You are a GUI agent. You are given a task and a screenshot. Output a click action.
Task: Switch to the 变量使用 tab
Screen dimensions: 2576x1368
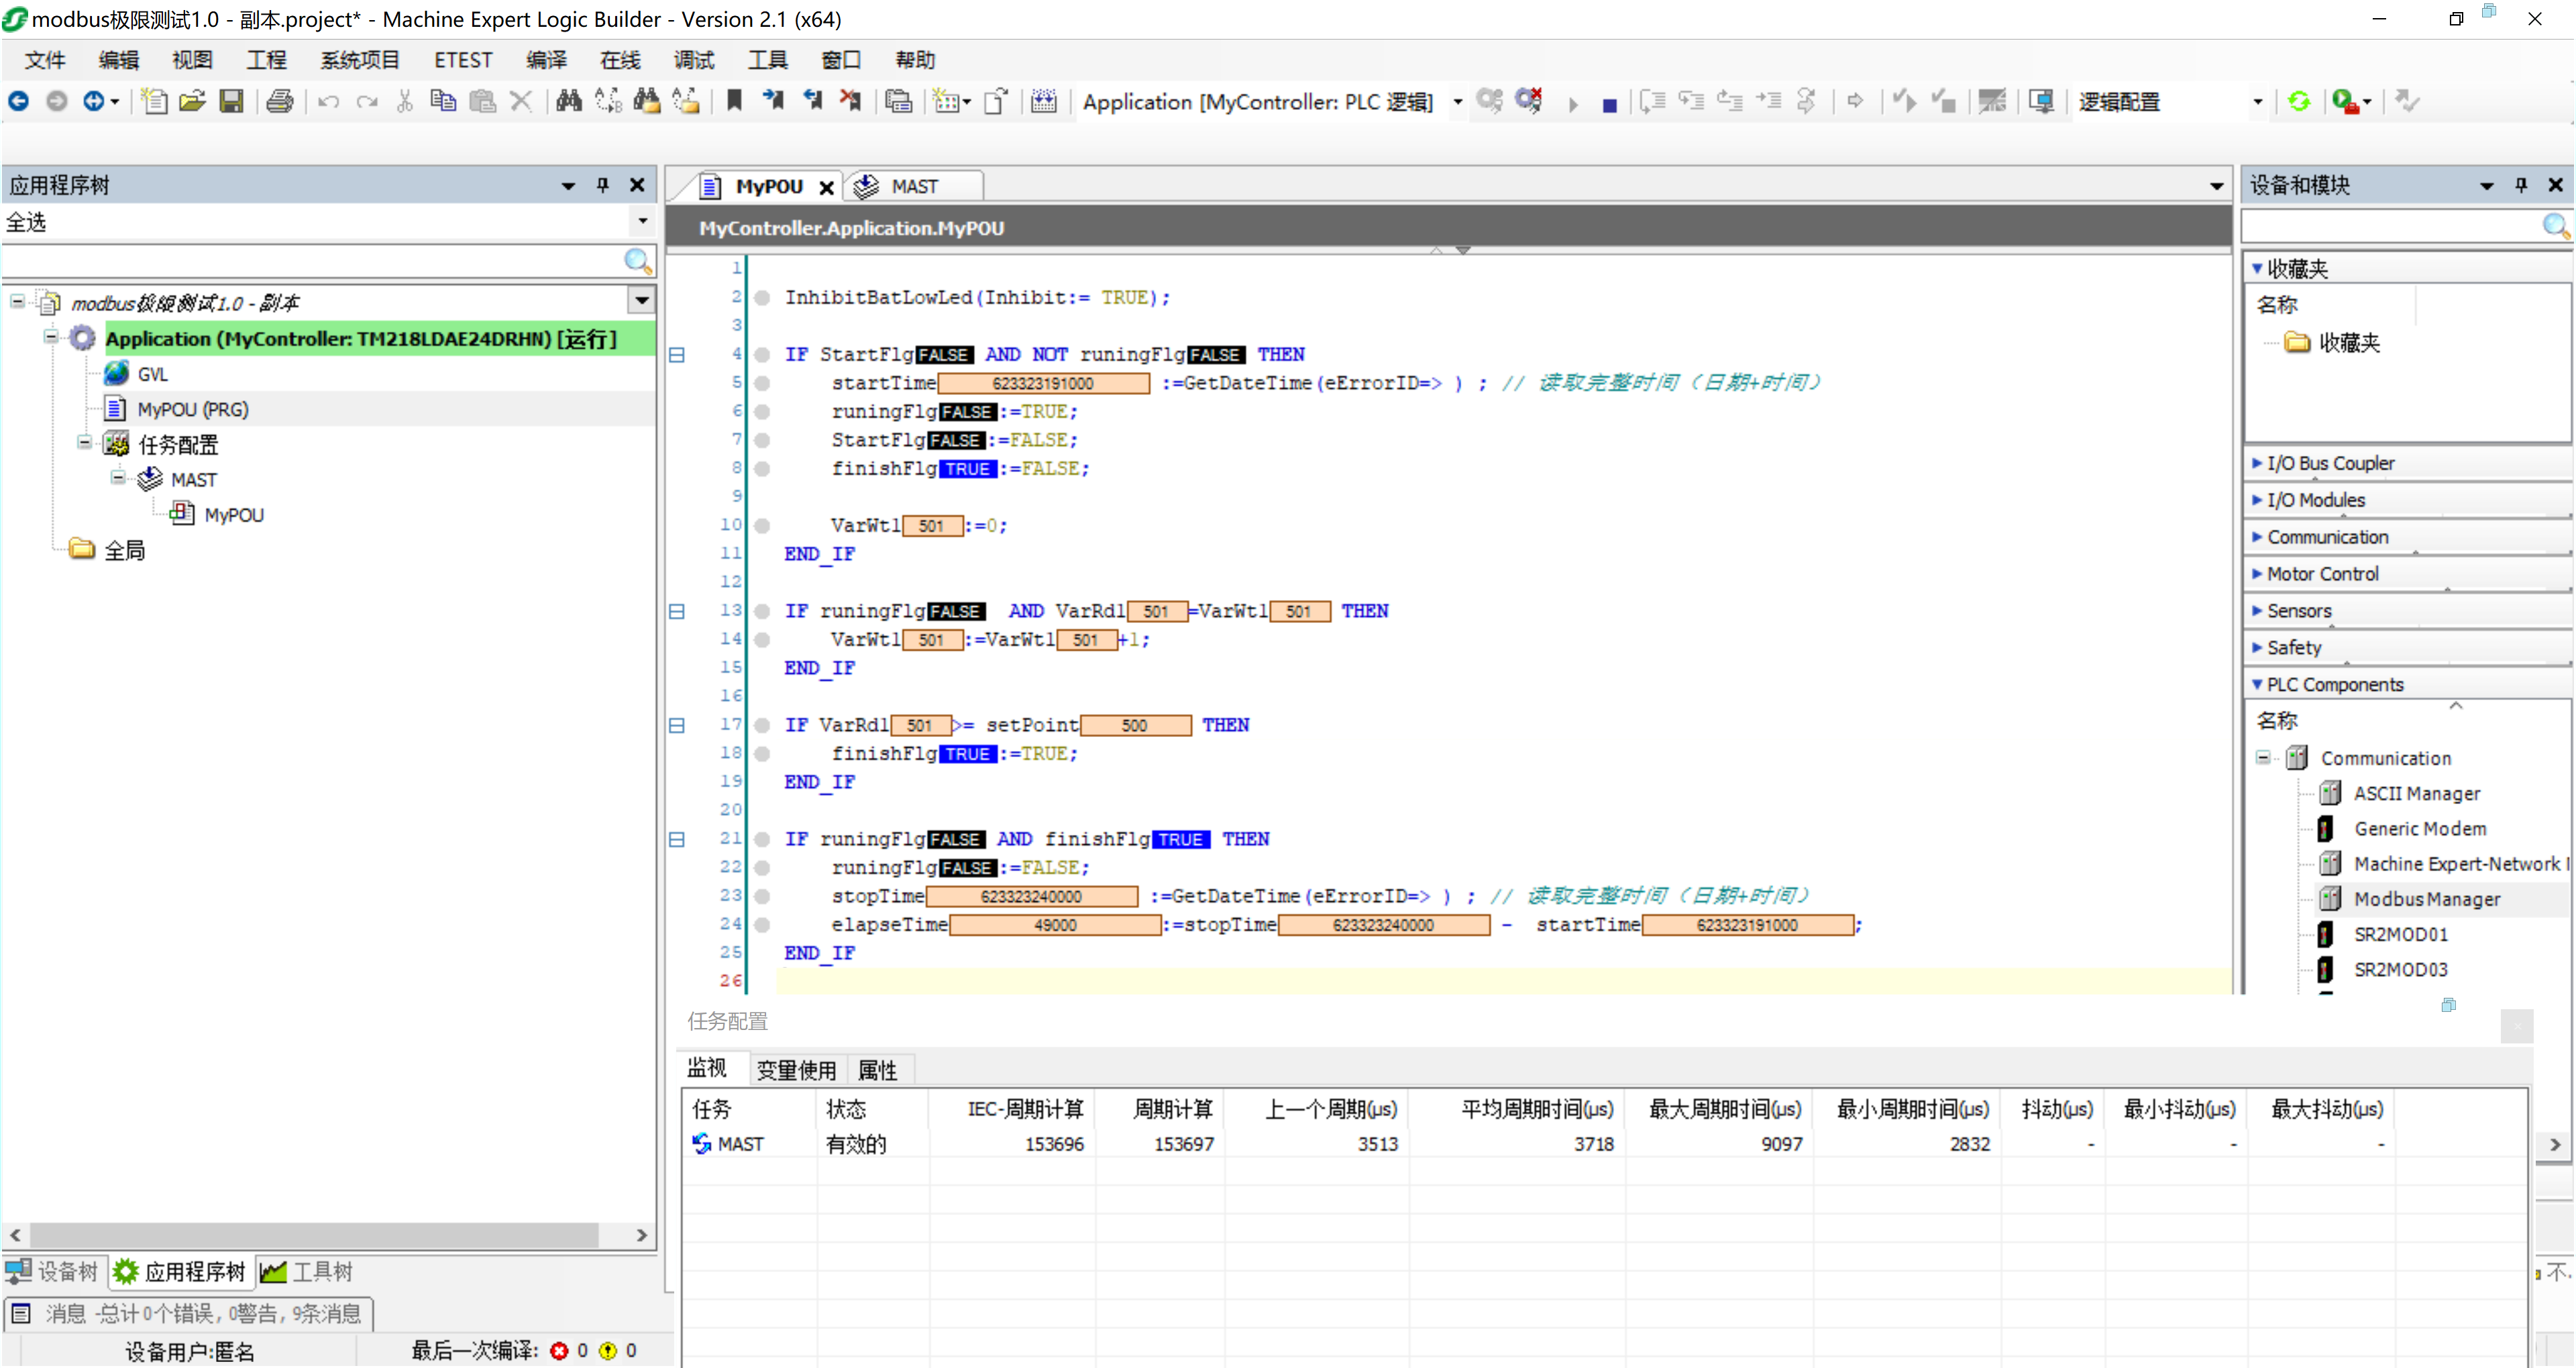tap(796, 1070)
